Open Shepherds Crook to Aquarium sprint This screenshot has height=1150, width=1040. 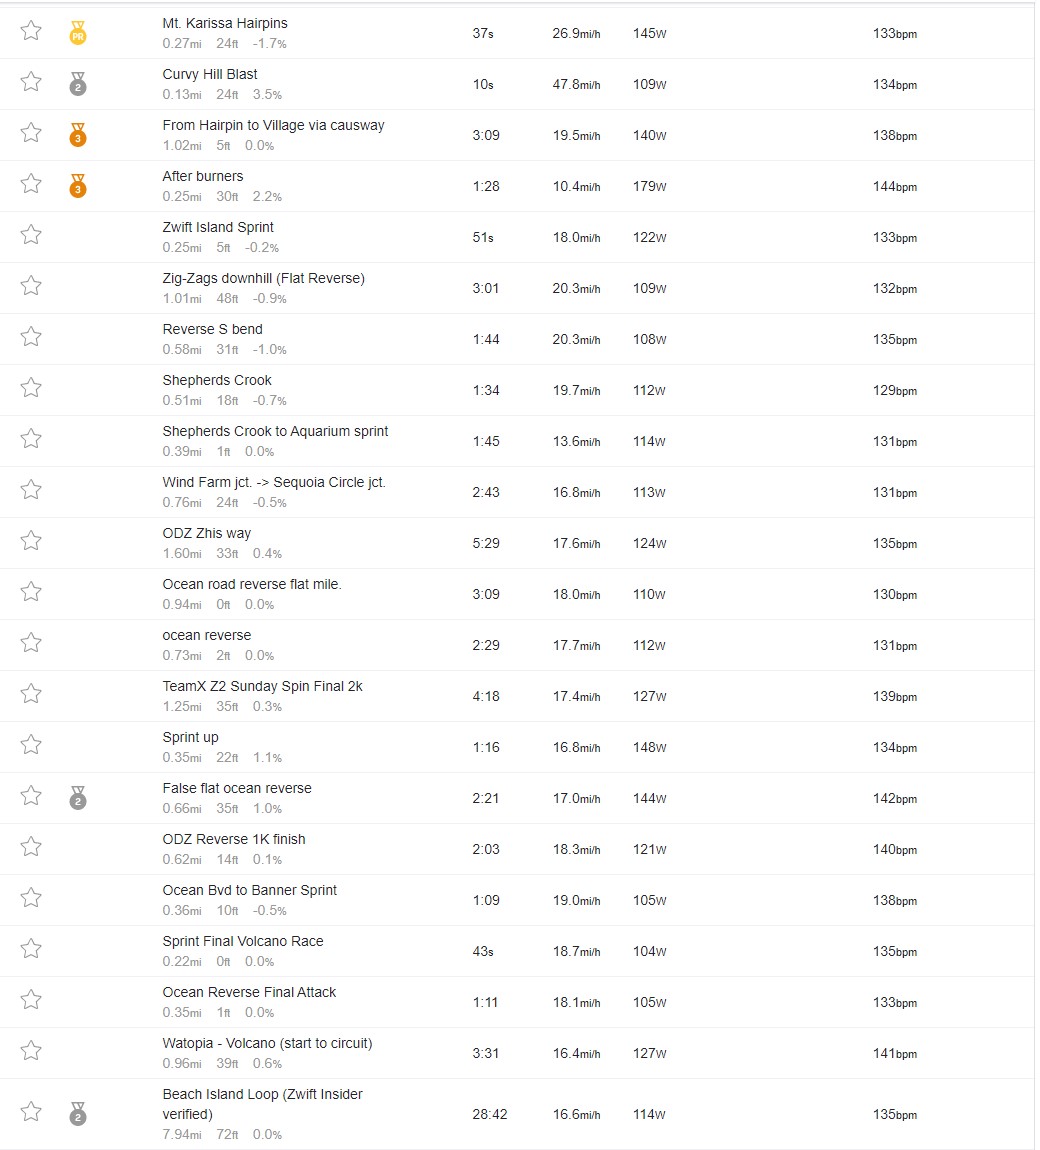point(275,431)
